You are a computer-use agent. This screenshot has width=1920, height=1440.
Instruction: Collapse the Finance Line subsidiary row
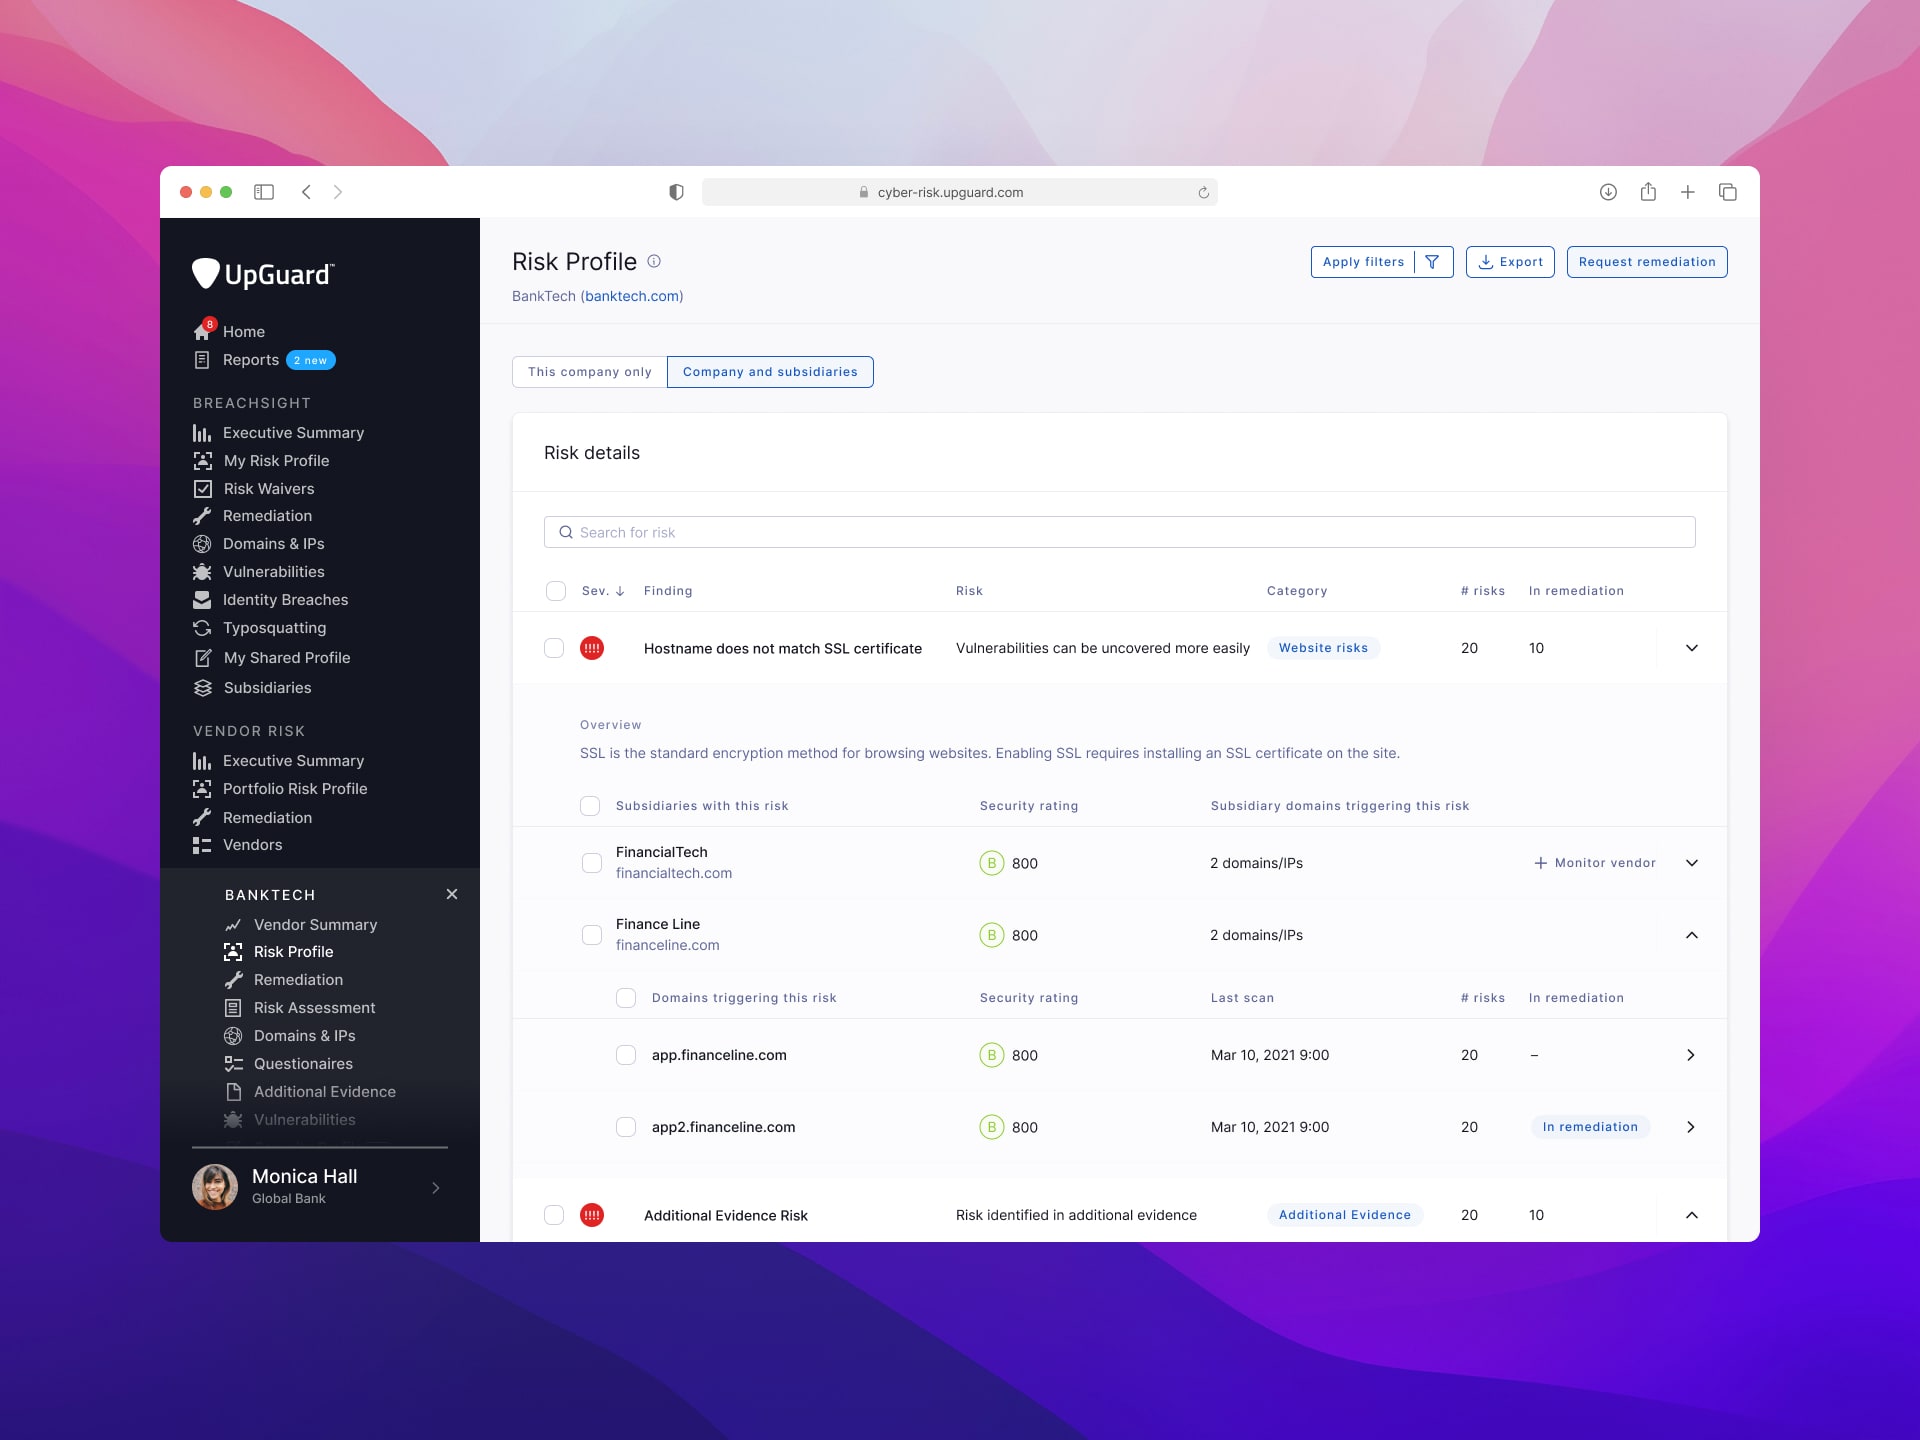(x=1692, y=935)
